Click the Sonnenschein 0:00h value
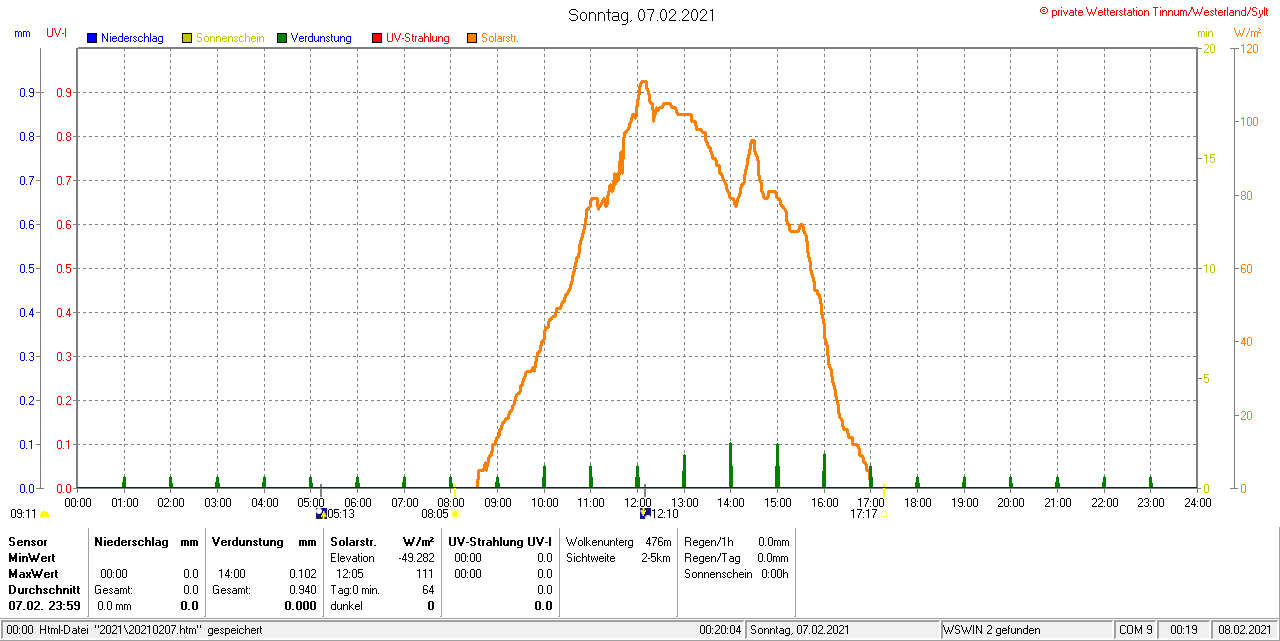 [775, 574]
